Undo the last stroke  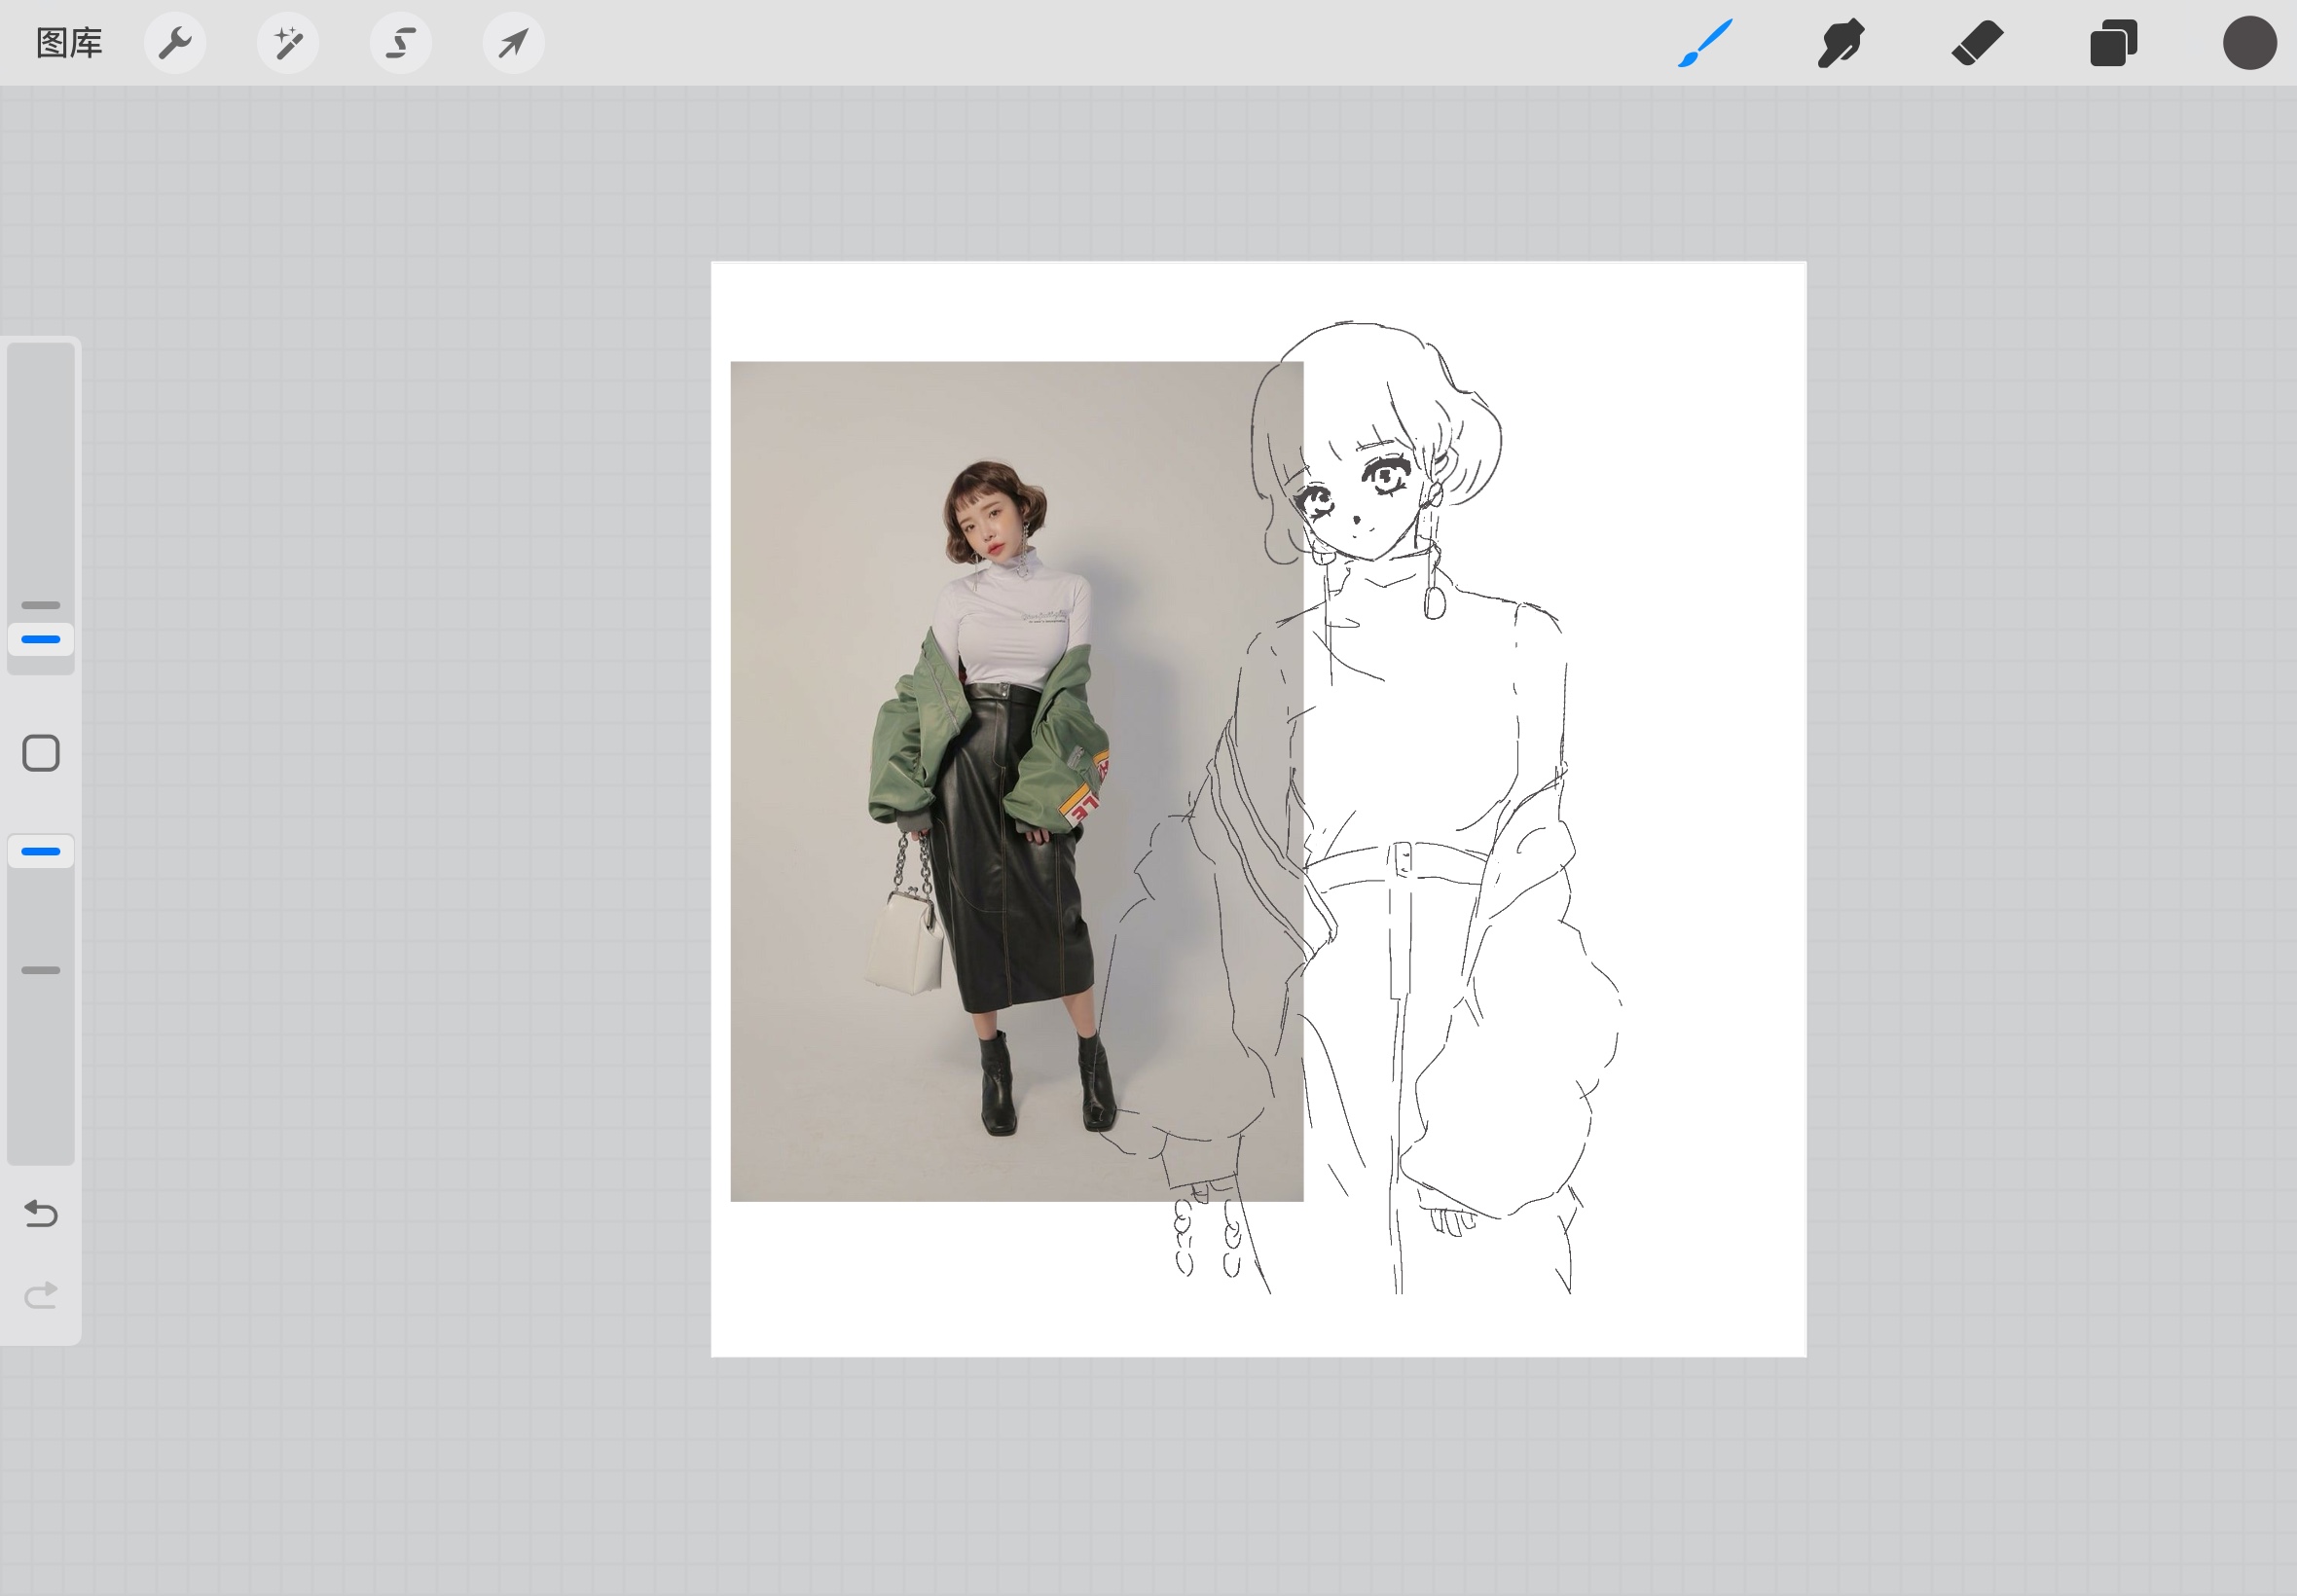[x=41, y=1213]
